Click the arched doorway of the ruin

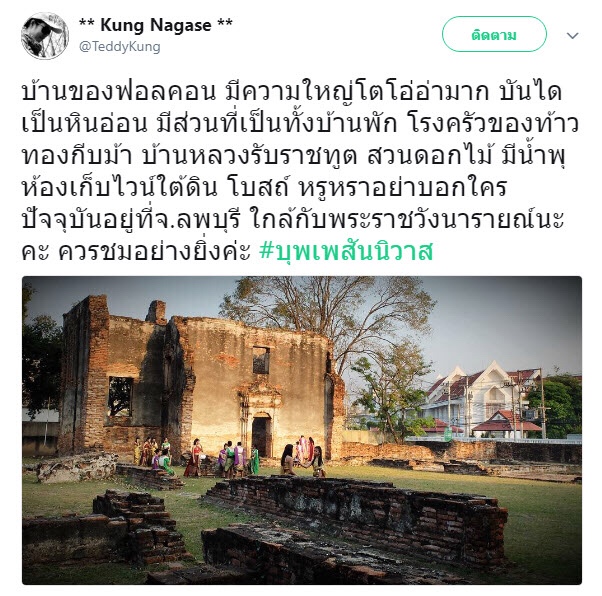tap(261, 434)
